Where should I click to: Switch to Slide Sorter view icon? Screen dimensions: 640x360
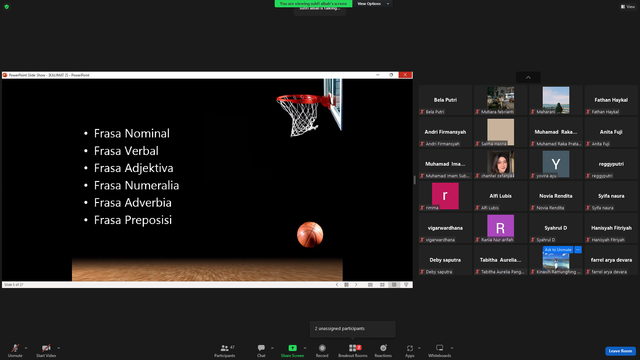382,285
